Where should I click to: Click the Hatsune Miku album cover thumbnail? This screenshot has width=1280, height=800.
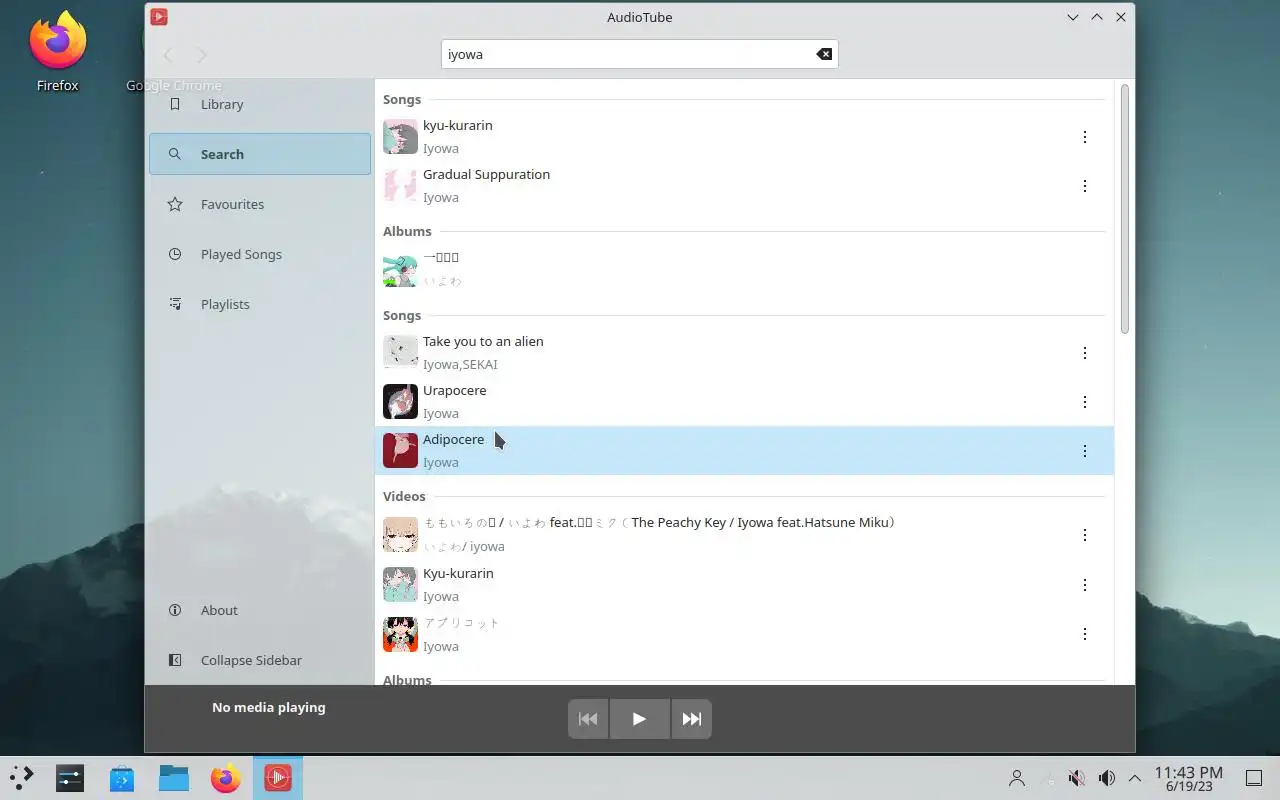coord(400,270)
